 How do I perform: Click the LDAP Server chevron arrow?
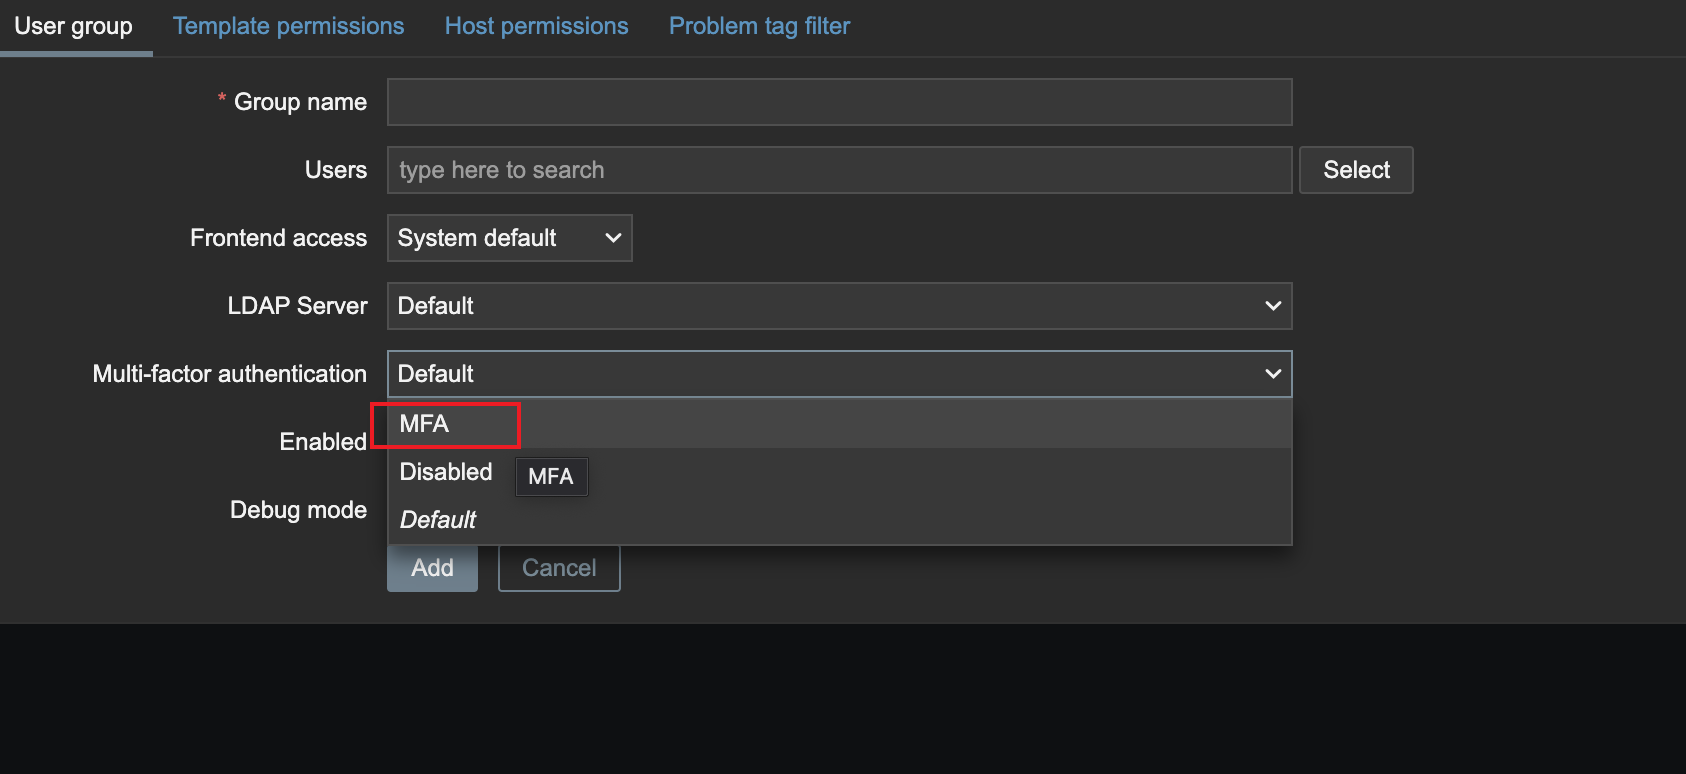pos(1273,306)
